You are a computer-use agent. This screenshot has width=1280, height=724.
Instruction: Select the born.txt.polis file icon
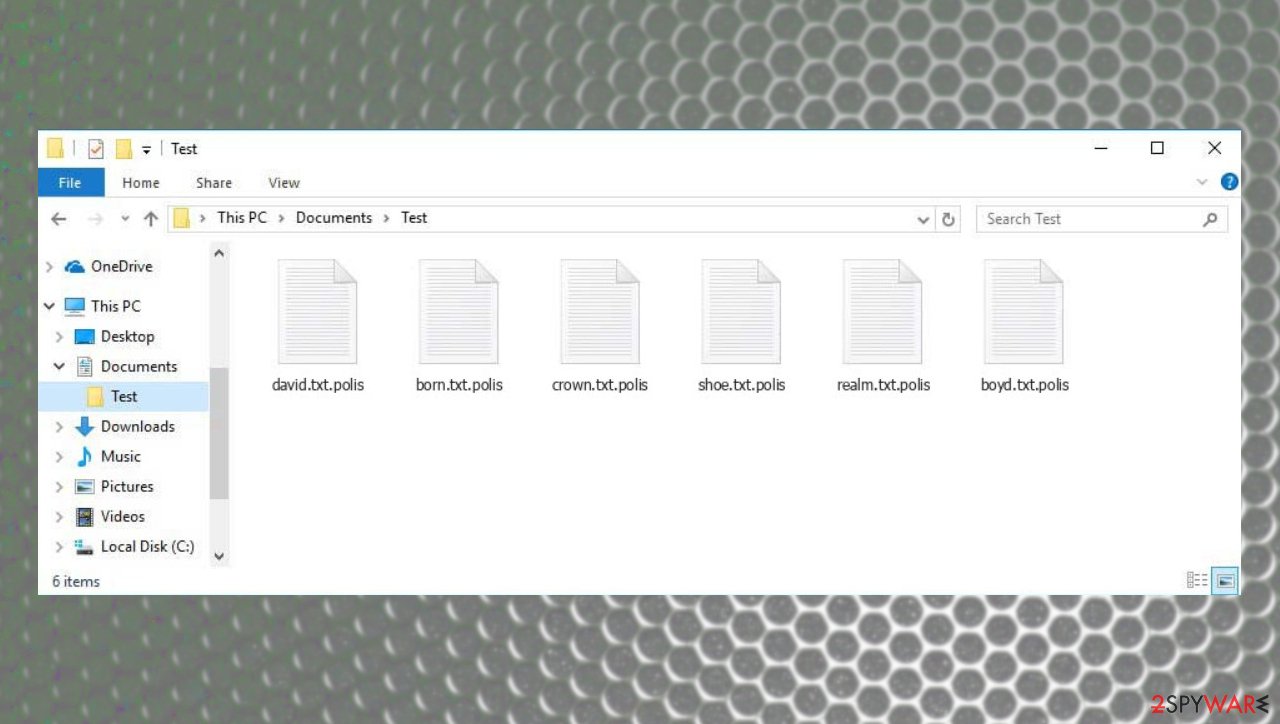click(458, 311)
